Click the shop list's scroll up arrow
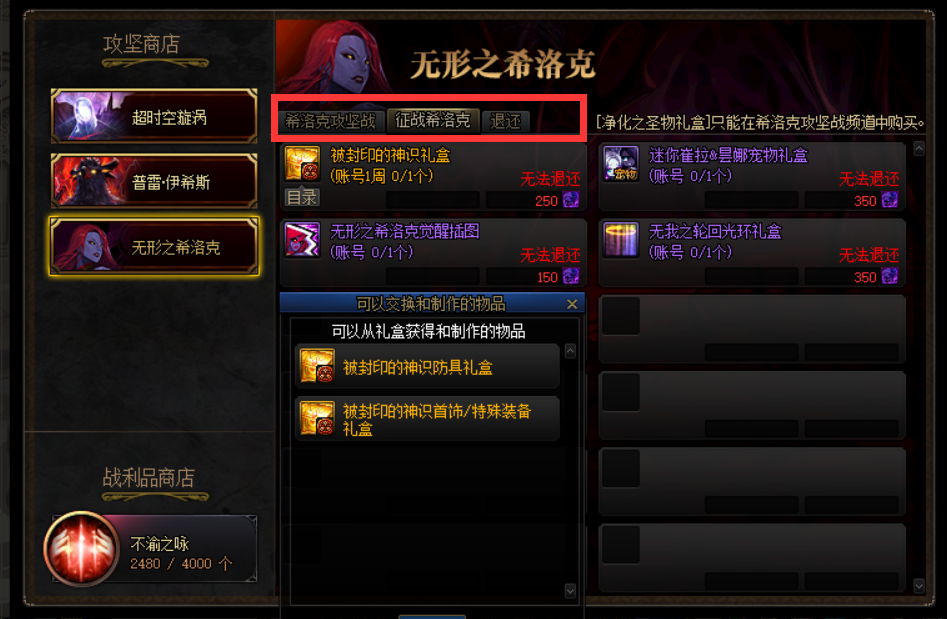 click(919, 148)
